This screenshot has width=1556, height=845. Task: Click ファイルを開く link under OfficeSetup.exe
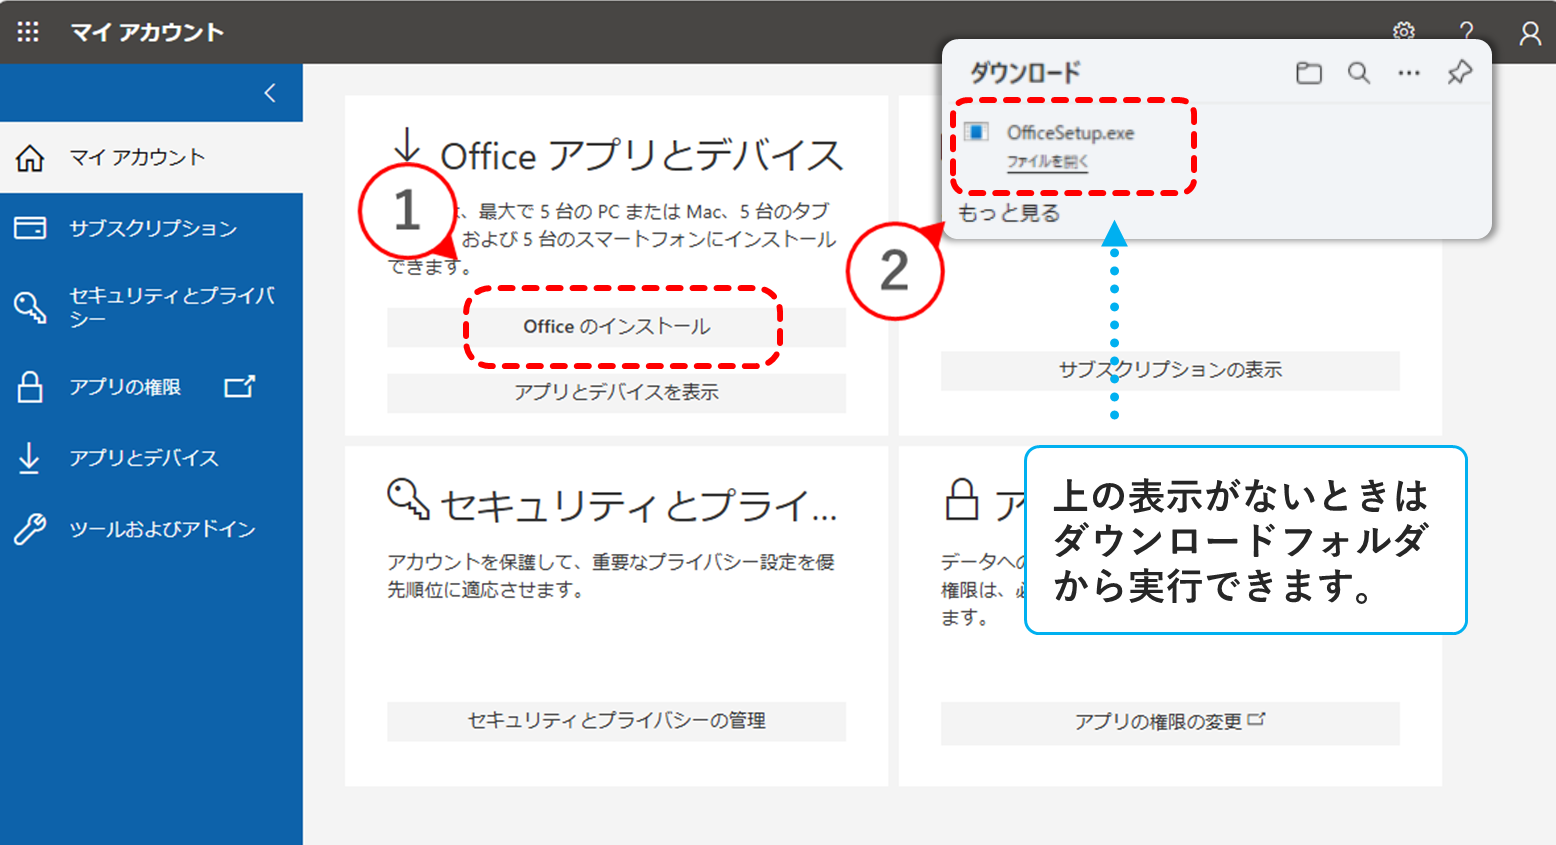(1047, 162)
